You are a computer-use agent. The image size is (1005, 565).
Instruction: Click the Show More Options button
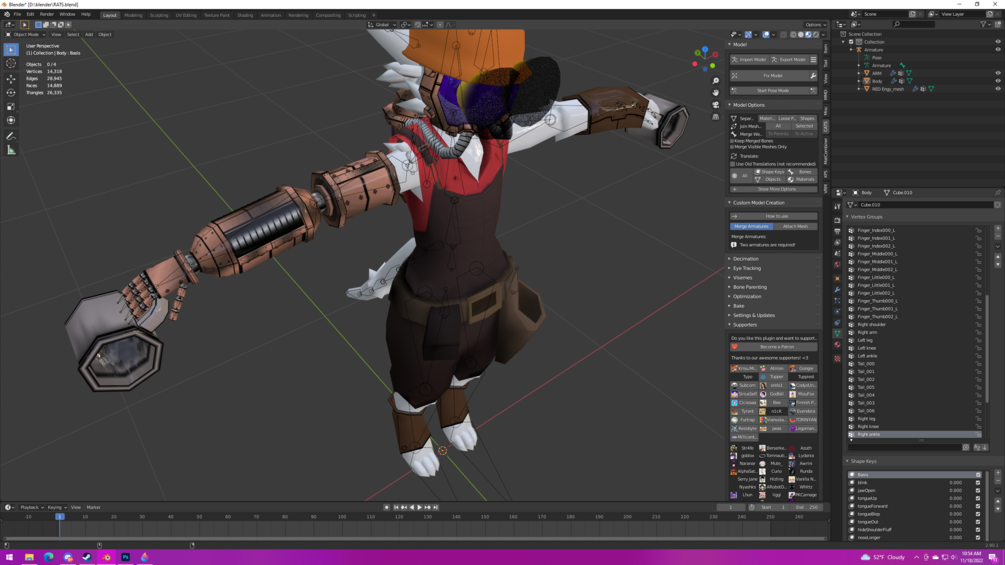(x=774, y=189)
